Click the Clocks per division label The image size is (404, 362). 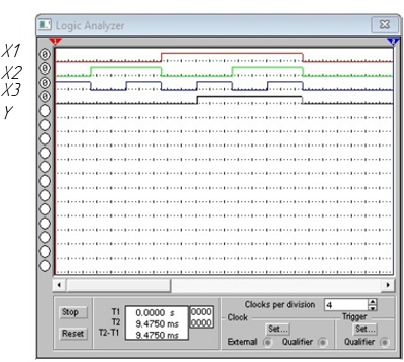pos(280,304)
